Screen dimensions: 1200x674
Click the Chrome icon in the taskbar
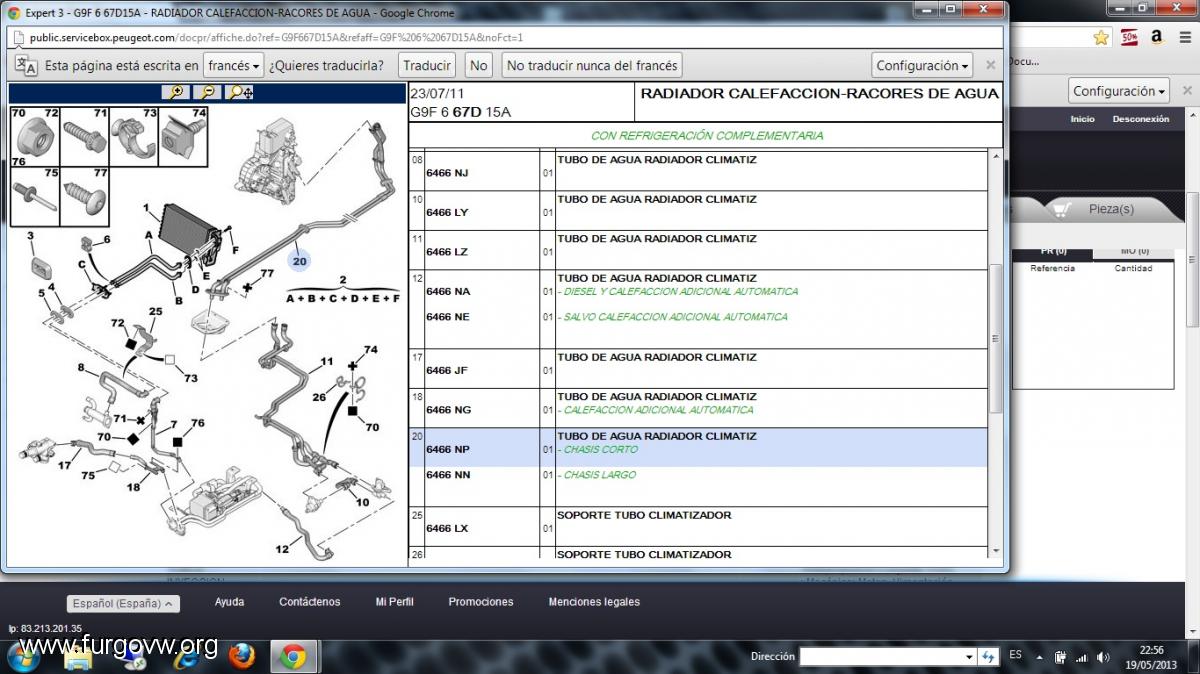pos(293,656)
